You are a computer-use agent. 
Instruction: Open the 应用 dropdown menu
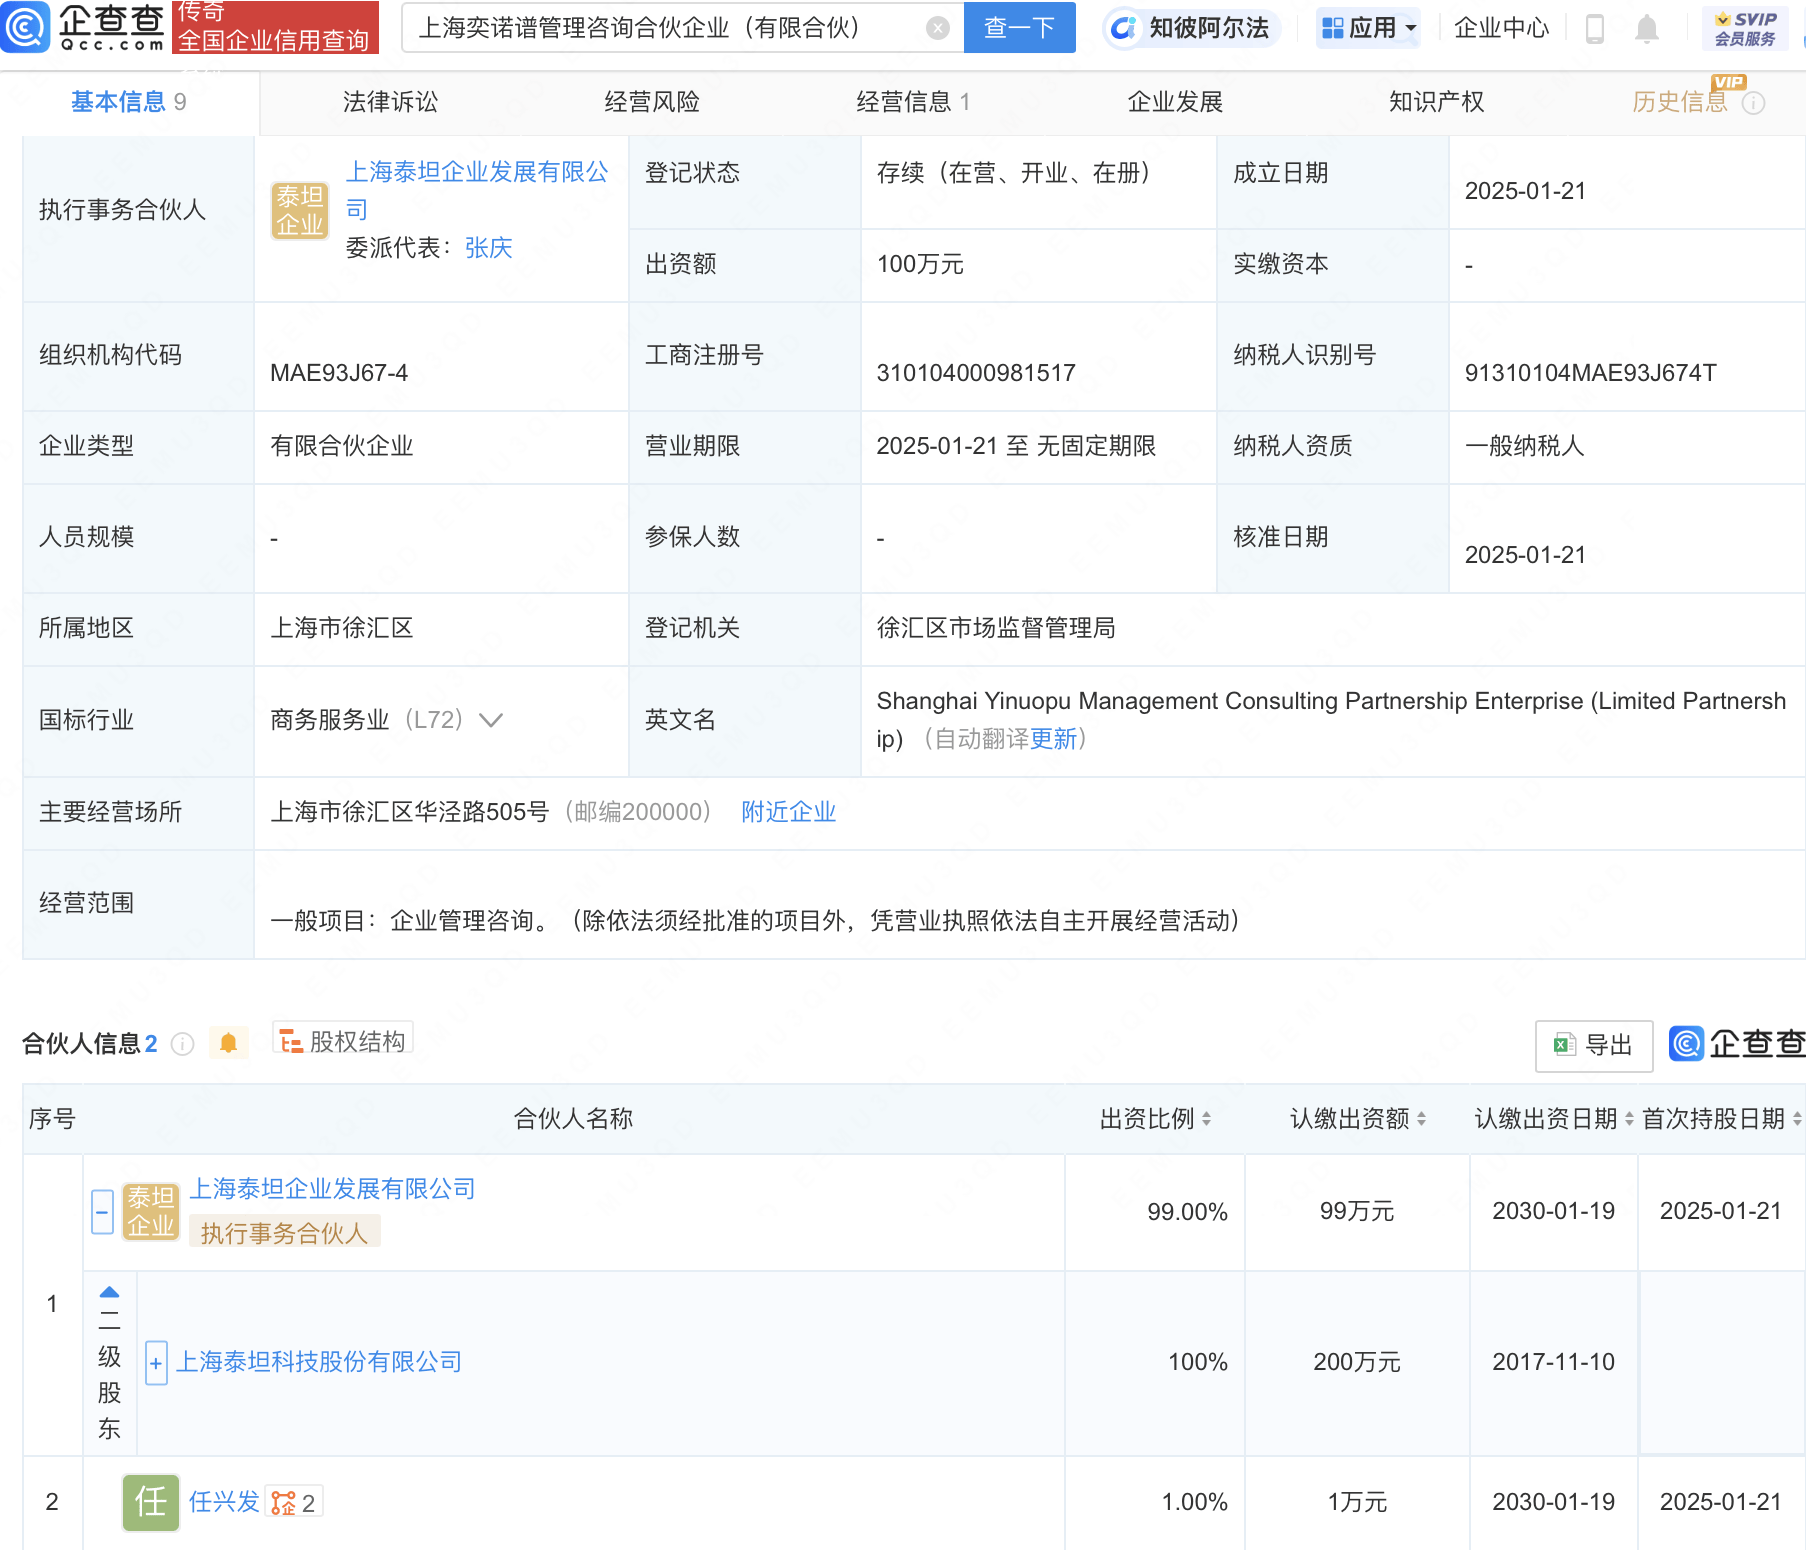[1369, 28]
